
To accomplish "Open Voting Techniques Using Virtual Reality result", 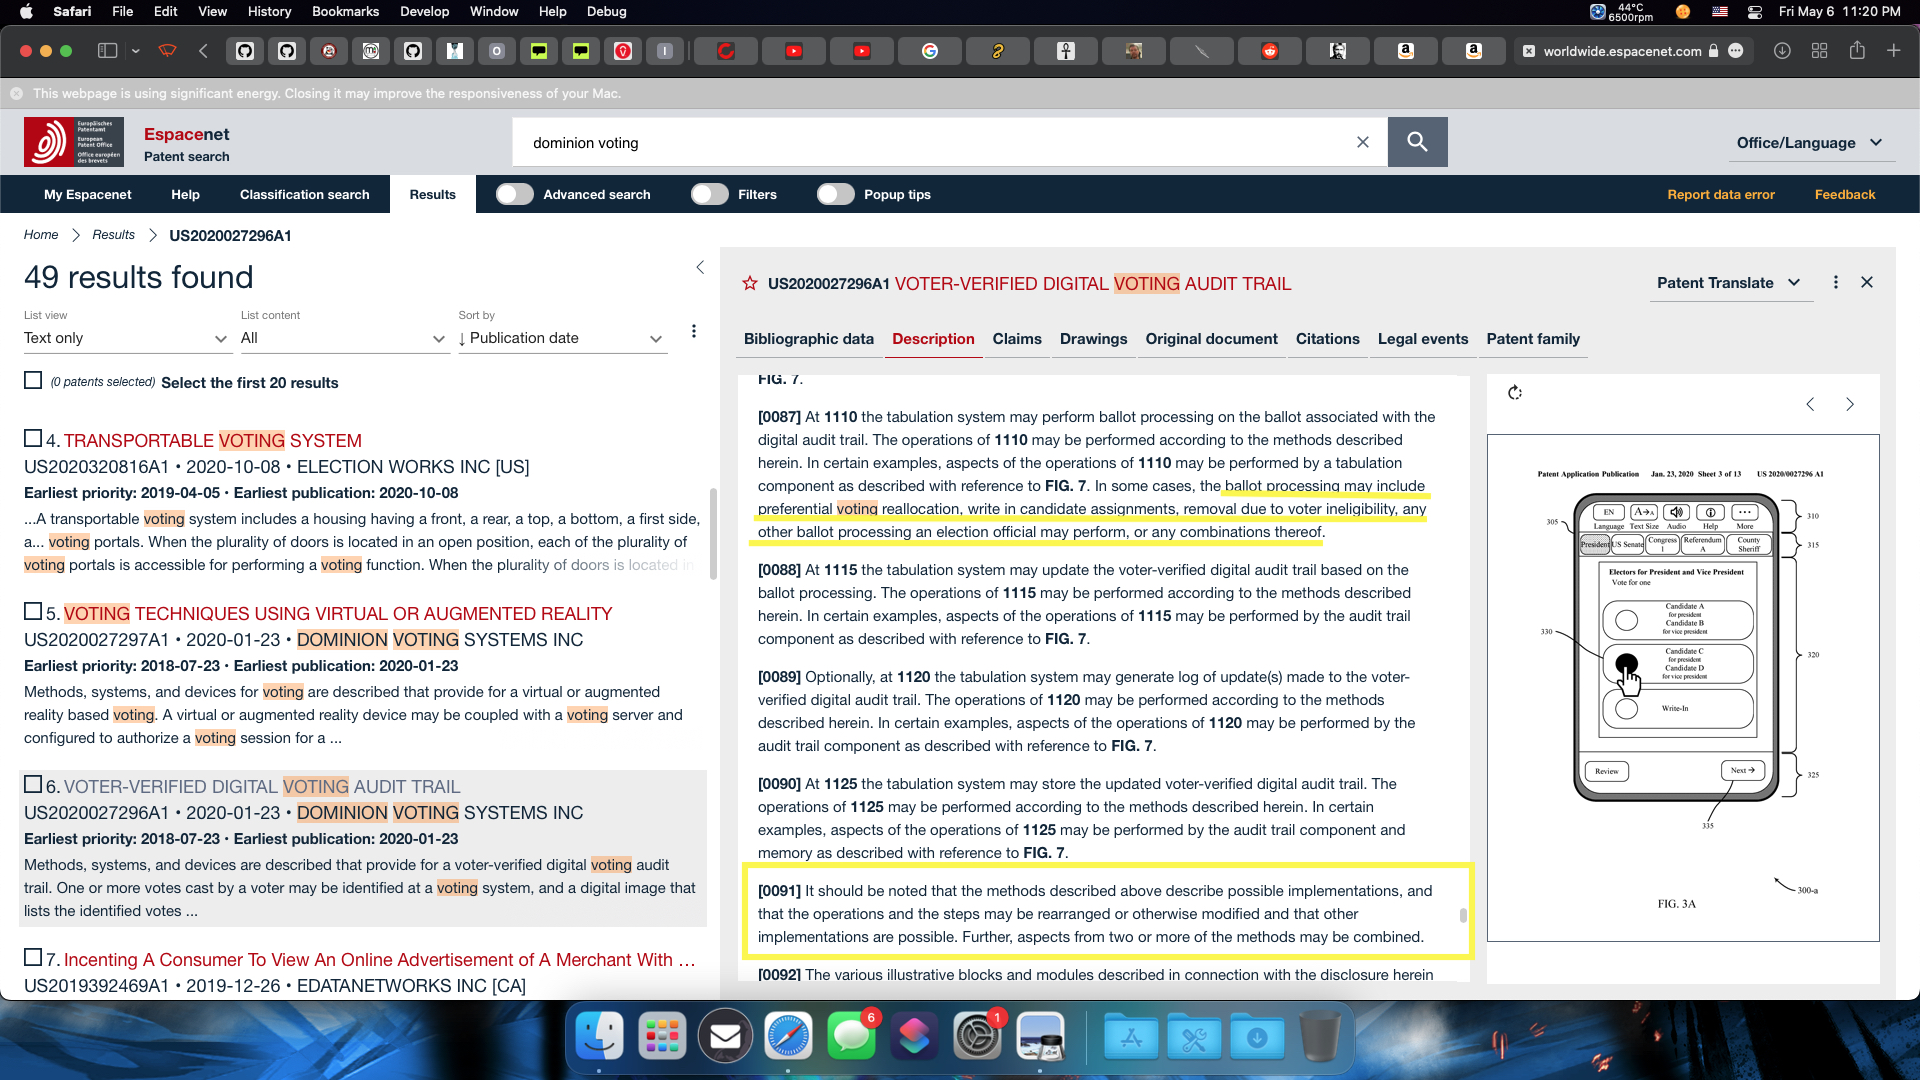I will pos(338,614).
